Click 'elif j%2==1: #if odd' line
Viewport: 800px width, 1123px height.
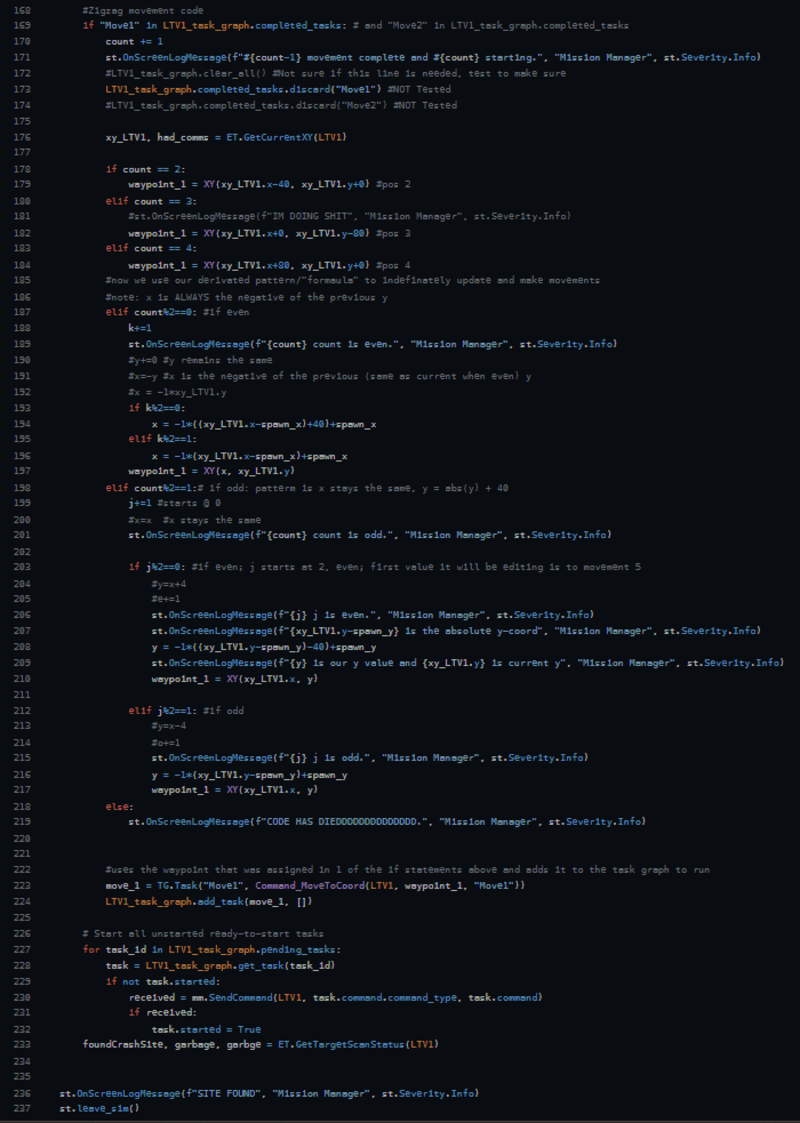click(x=185, y=711)
